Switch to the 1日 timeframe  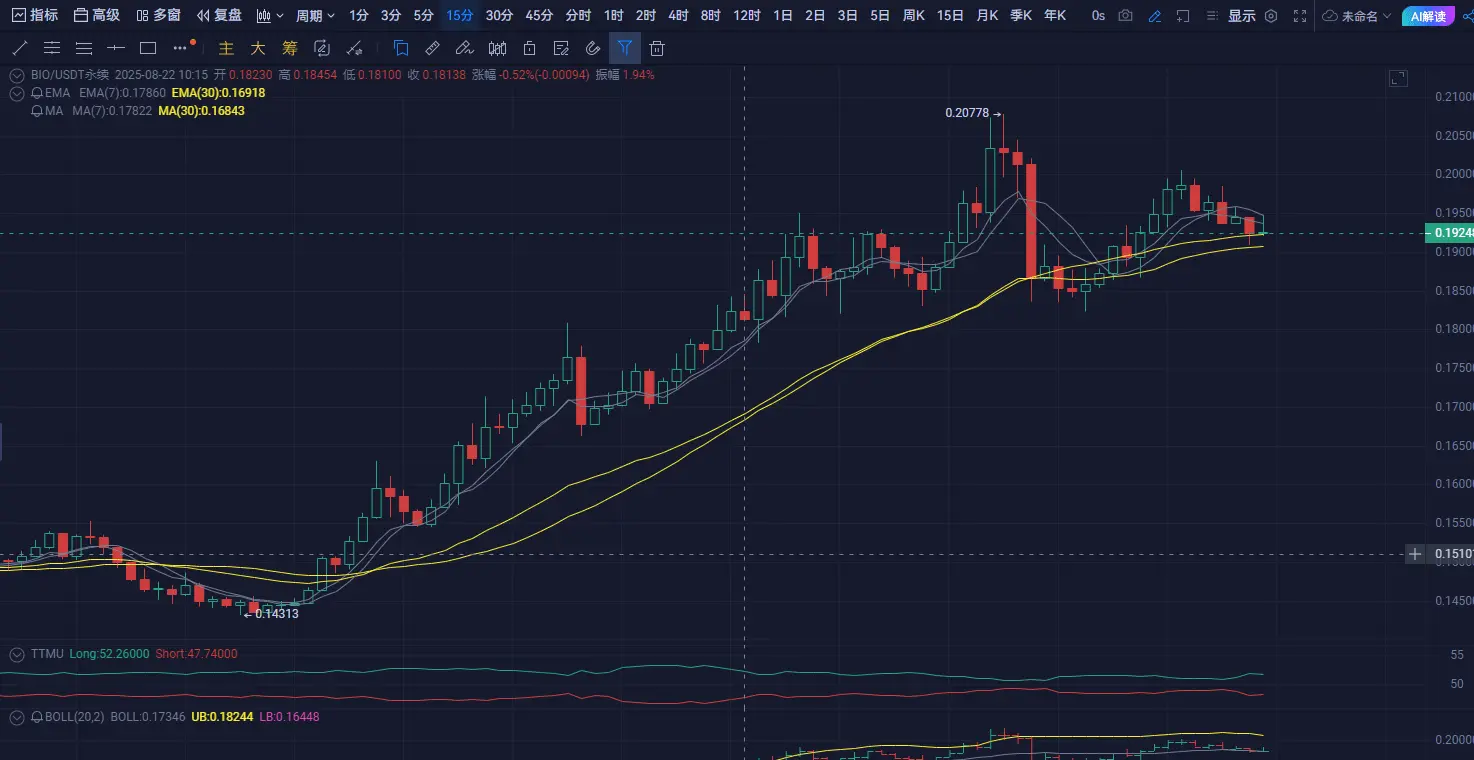click(x=783, y=16)
